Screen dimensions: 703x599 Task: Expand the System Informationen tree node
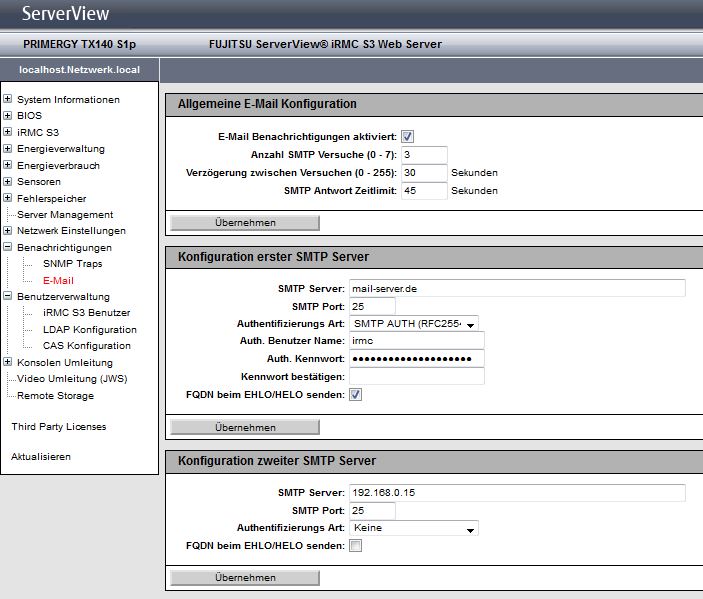tap(8, 99)
